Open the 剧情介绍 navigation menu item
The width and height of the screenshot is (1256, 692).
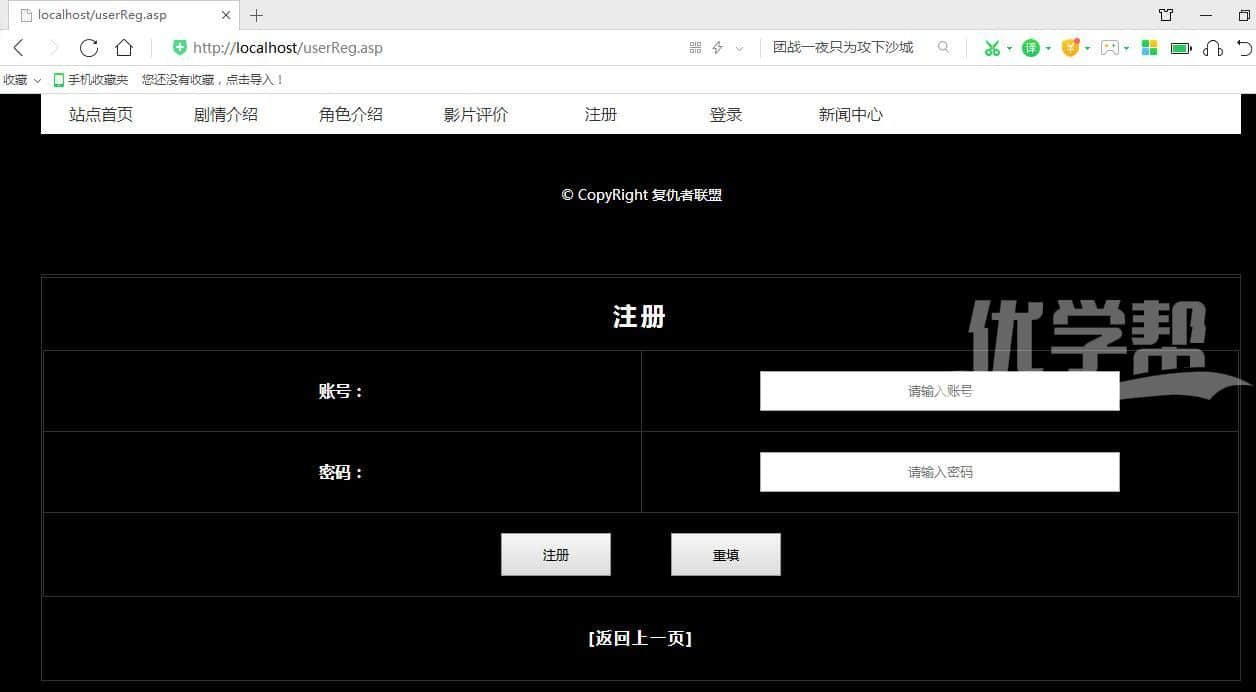point(226,115)
